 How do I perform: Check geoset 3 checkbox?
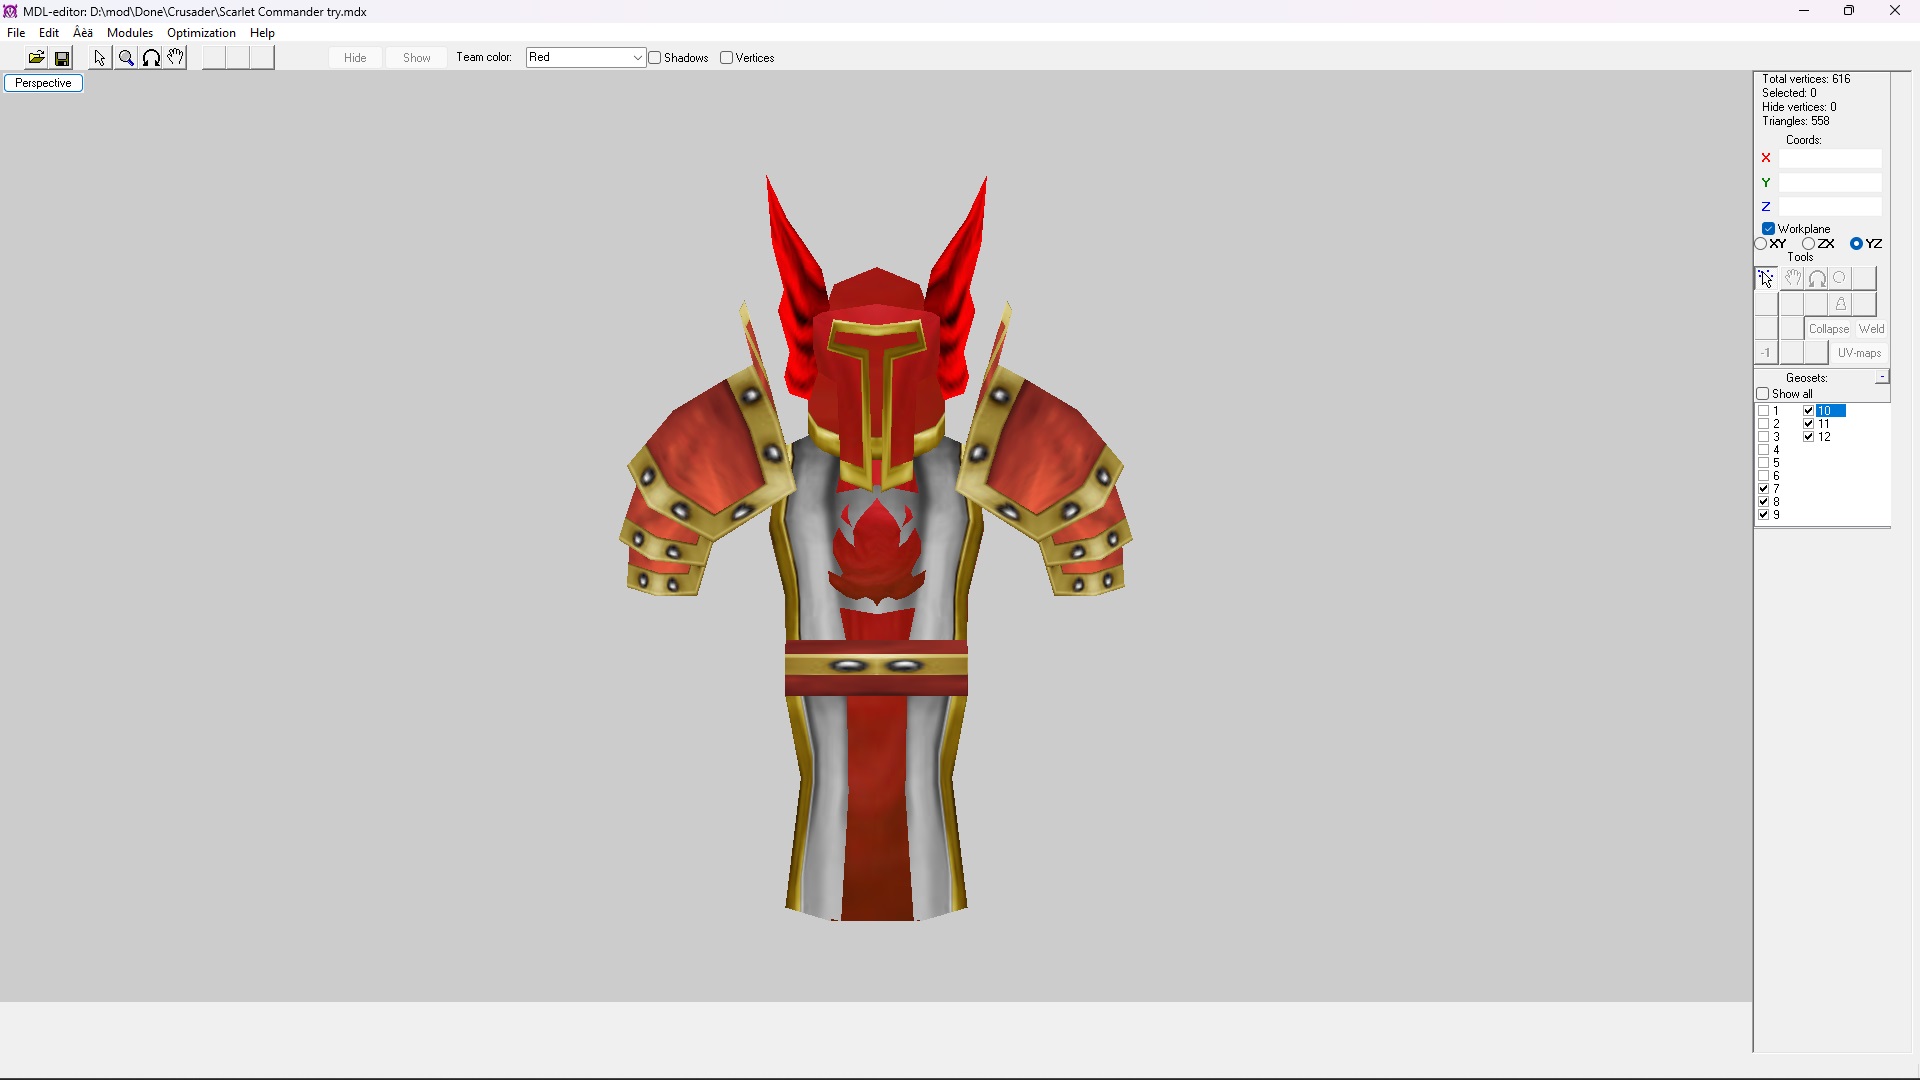point(1764,437)
